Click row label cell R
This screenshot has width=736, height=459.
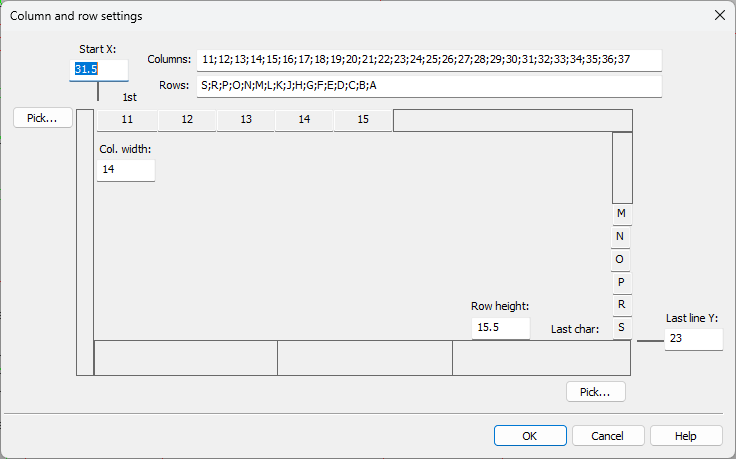pos(621,304)
